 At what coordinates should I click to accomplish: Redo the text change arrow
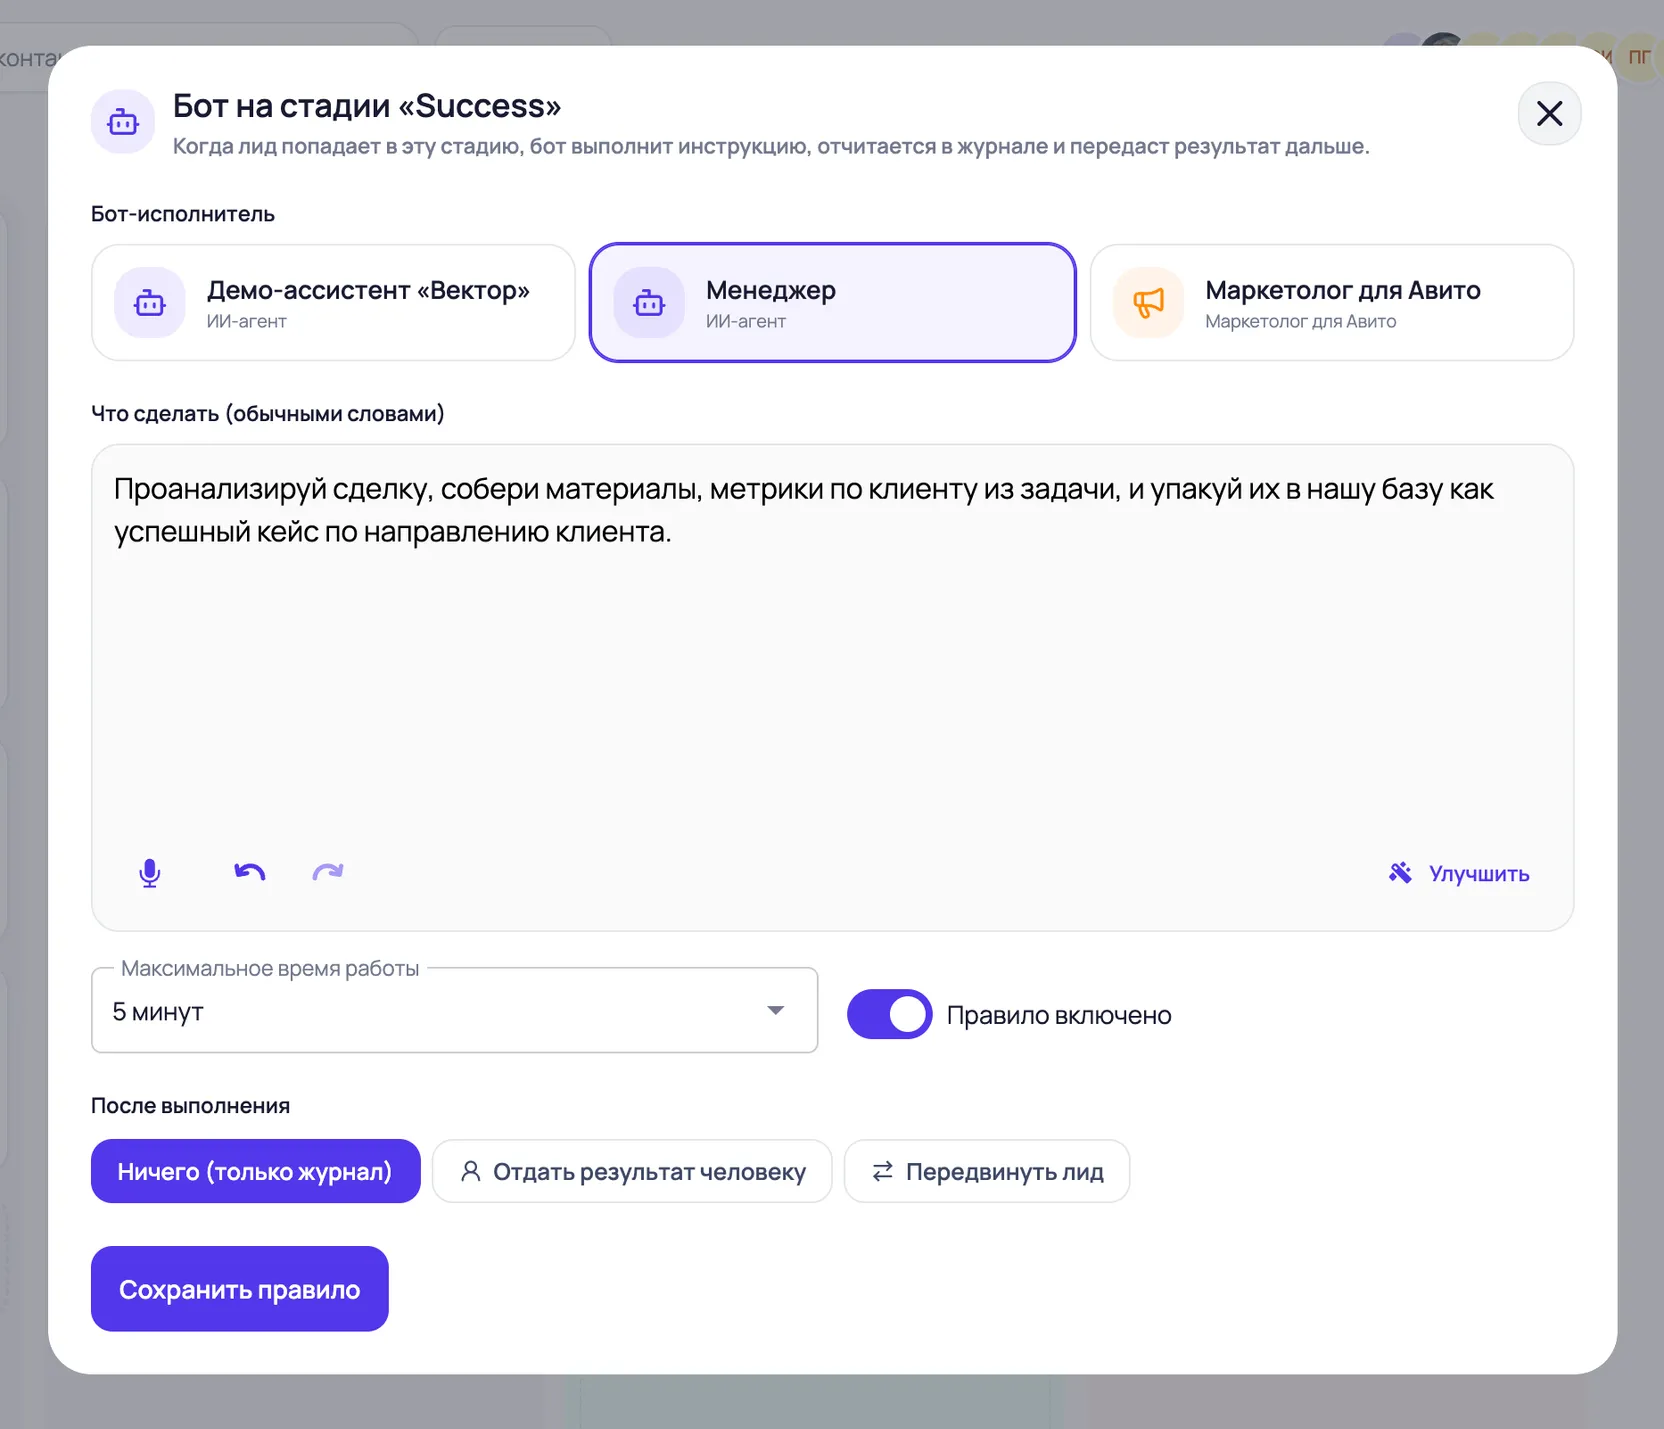(328, 872)
